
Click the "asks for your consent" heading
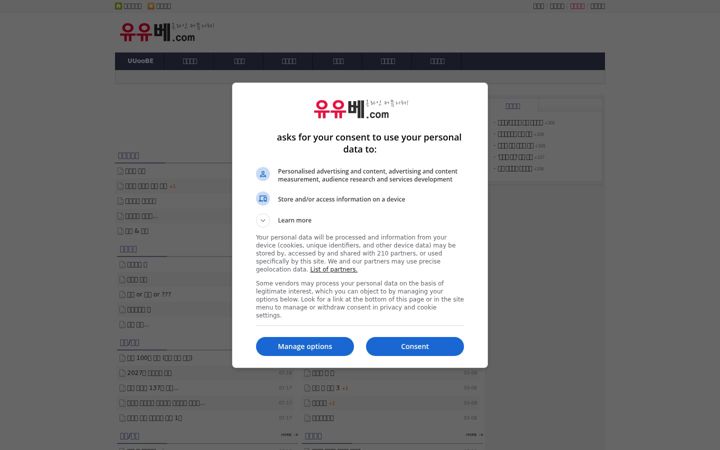pos(369,143)
